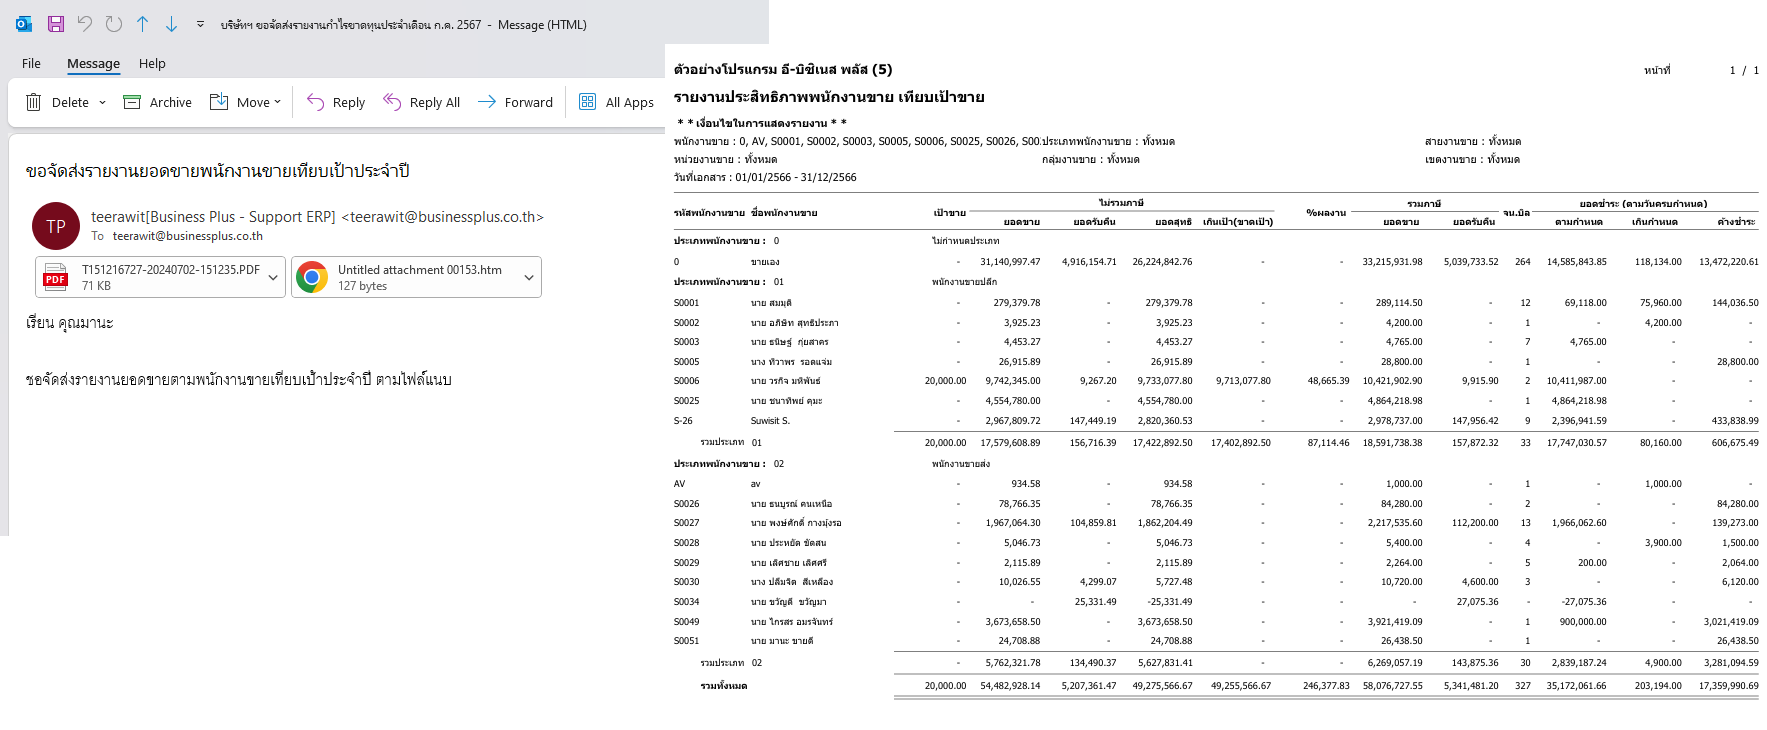Archive this message
The image size is (1767, 730).
157,102
